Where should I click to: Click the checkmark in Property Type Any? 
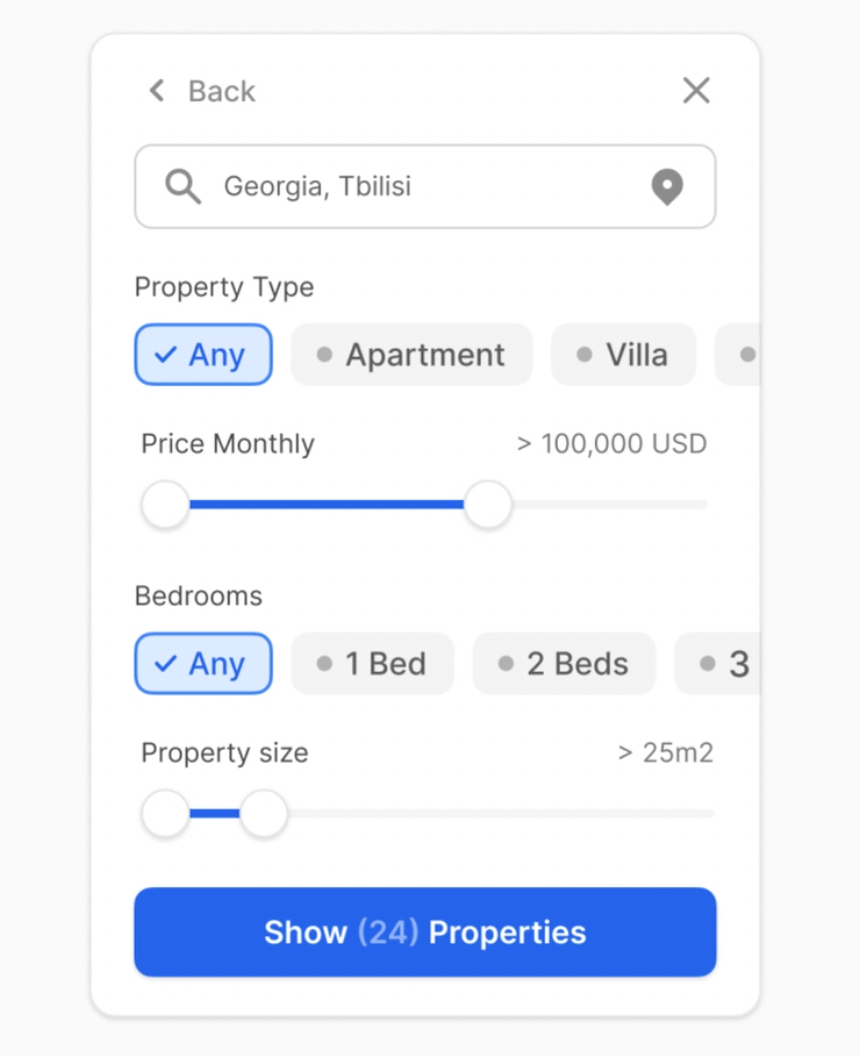[166, 355]
